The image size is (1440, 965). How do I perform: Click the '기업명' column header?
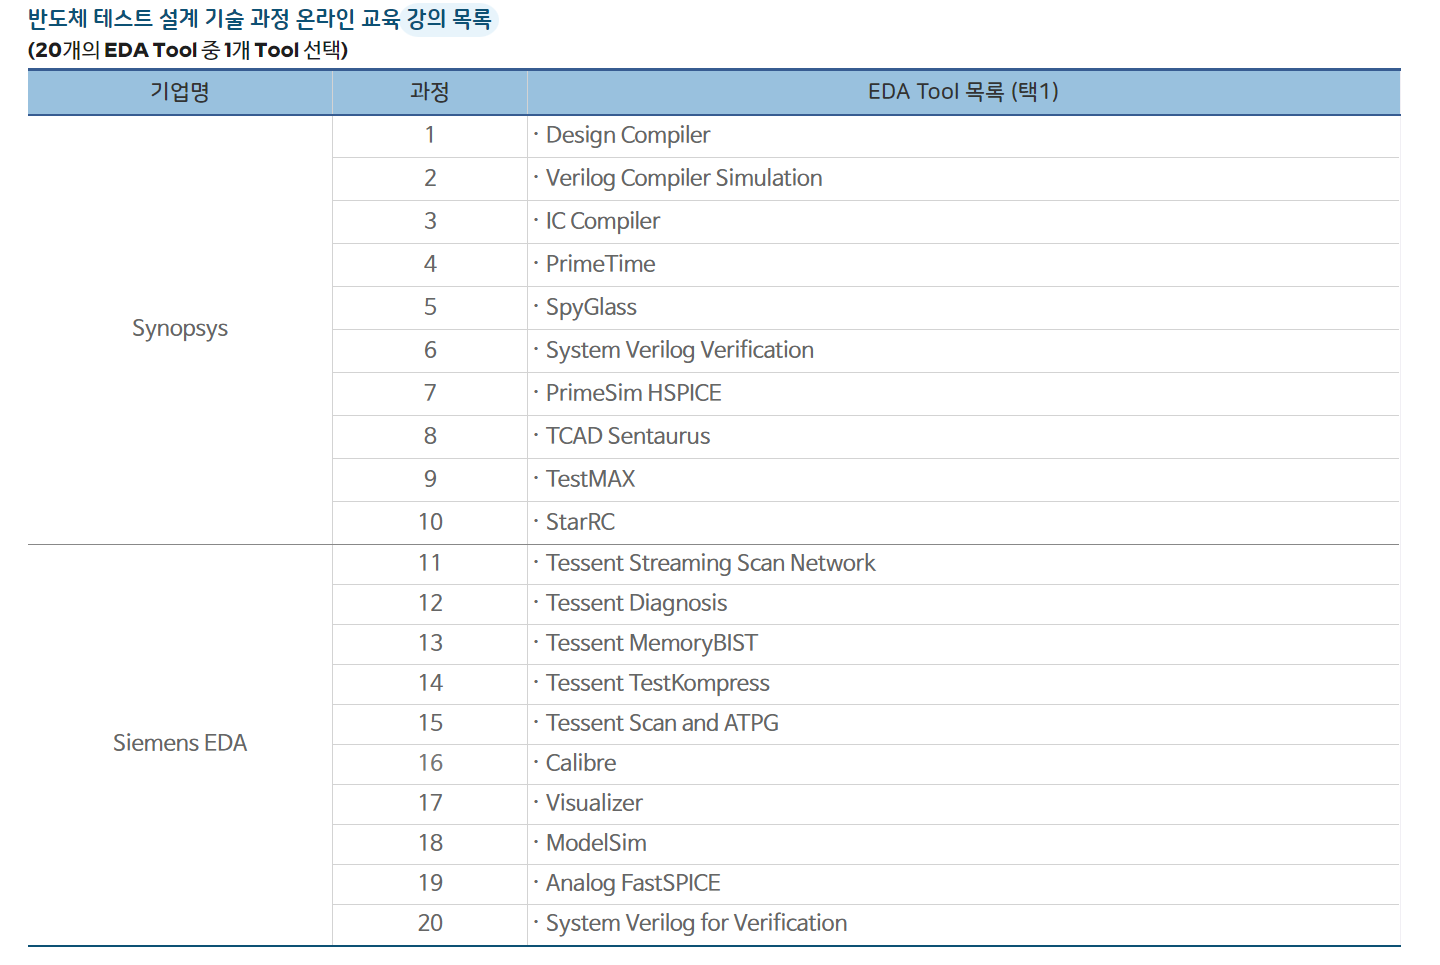180,92
